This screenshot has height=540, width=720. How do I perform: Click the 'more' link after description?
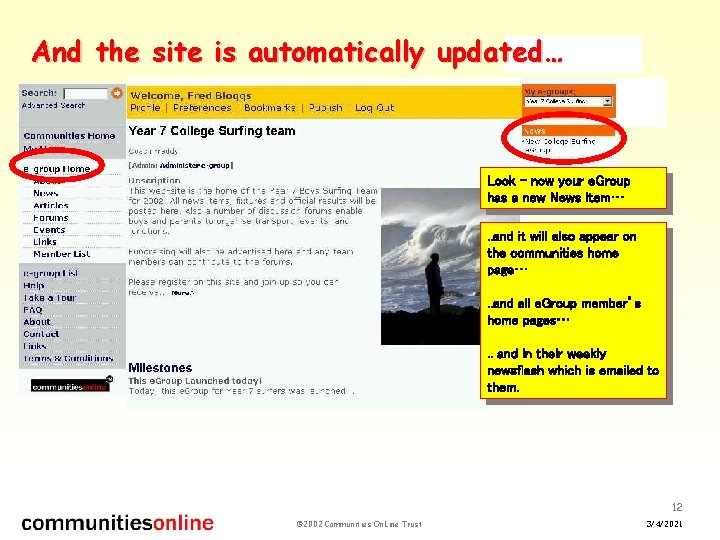[x=183, y=293]
